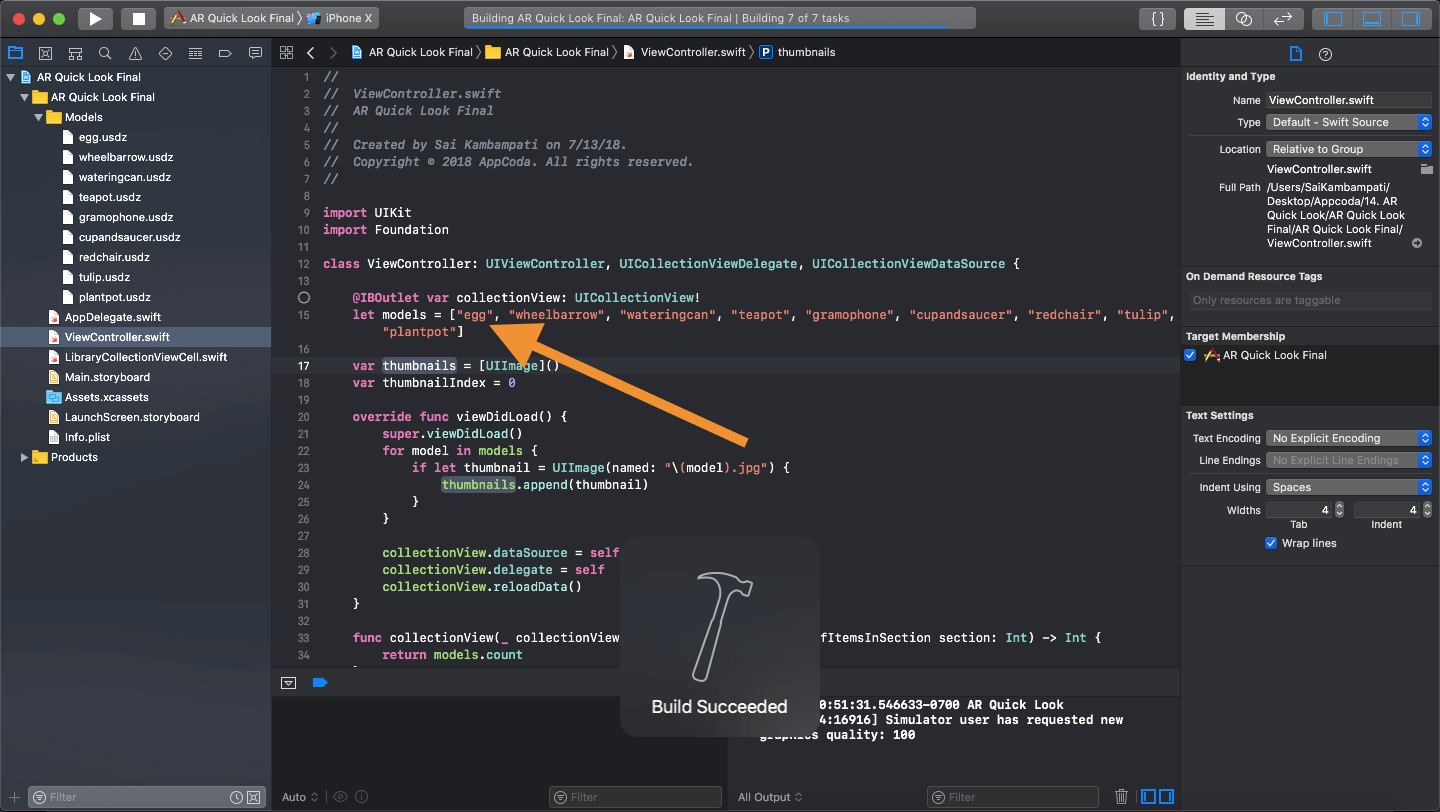1440x812 pixels.
Task: Click the Stop button in toolbar
Action: [x=138, y=18]
